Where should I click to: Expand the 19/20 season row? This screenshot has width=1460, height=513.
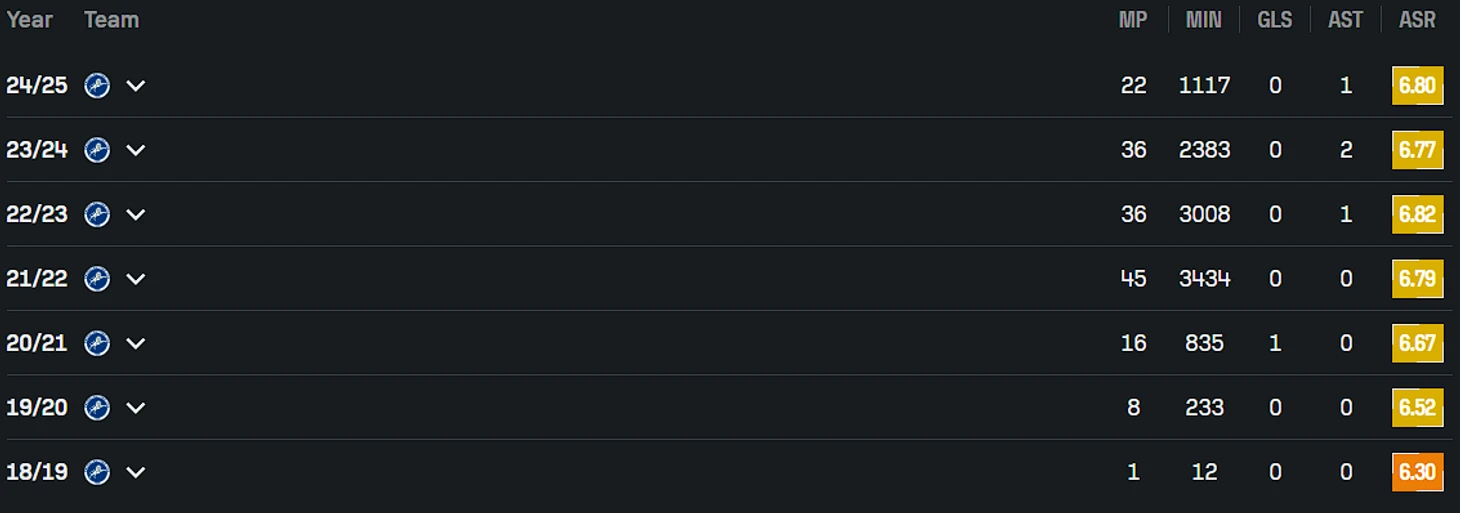coord(136,408)
